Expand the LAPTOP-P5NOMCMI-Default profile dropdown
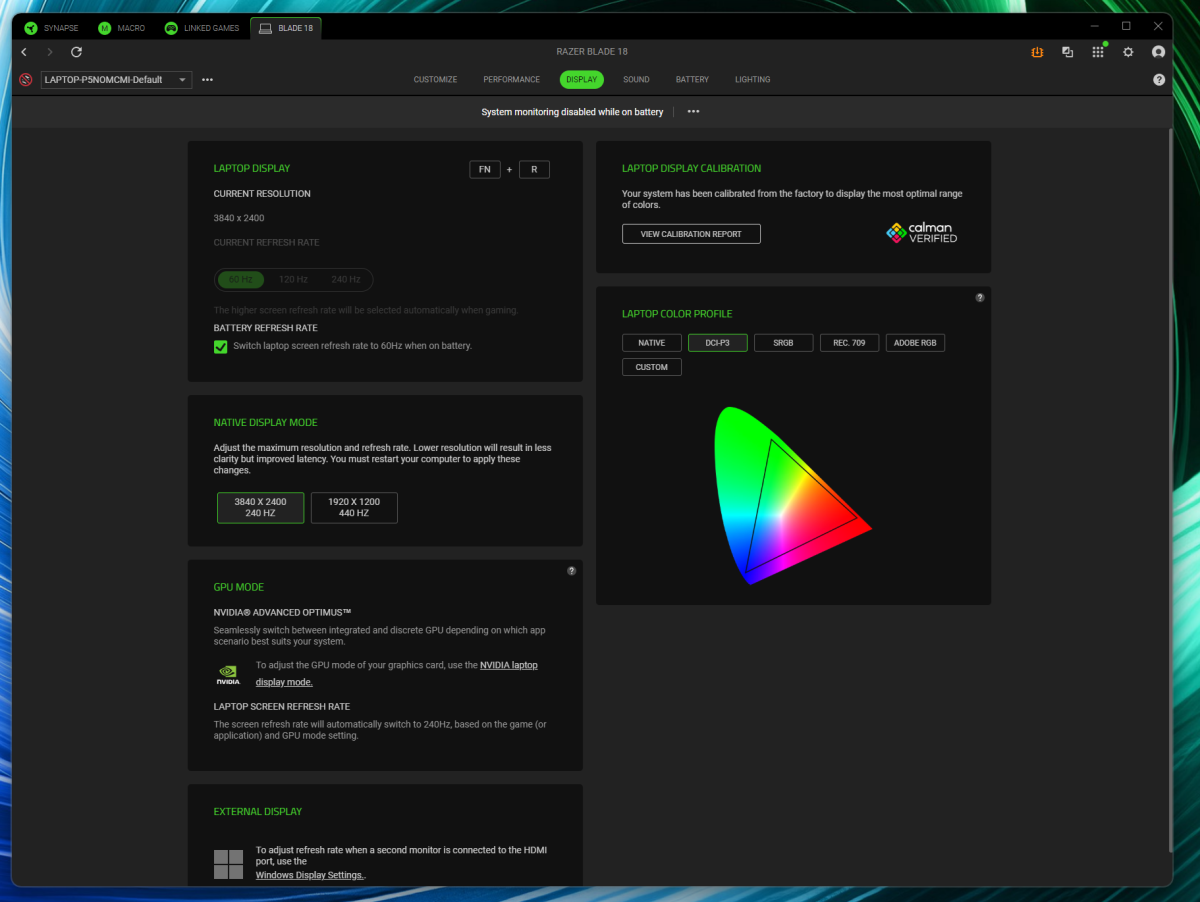 tap(116, 79)
